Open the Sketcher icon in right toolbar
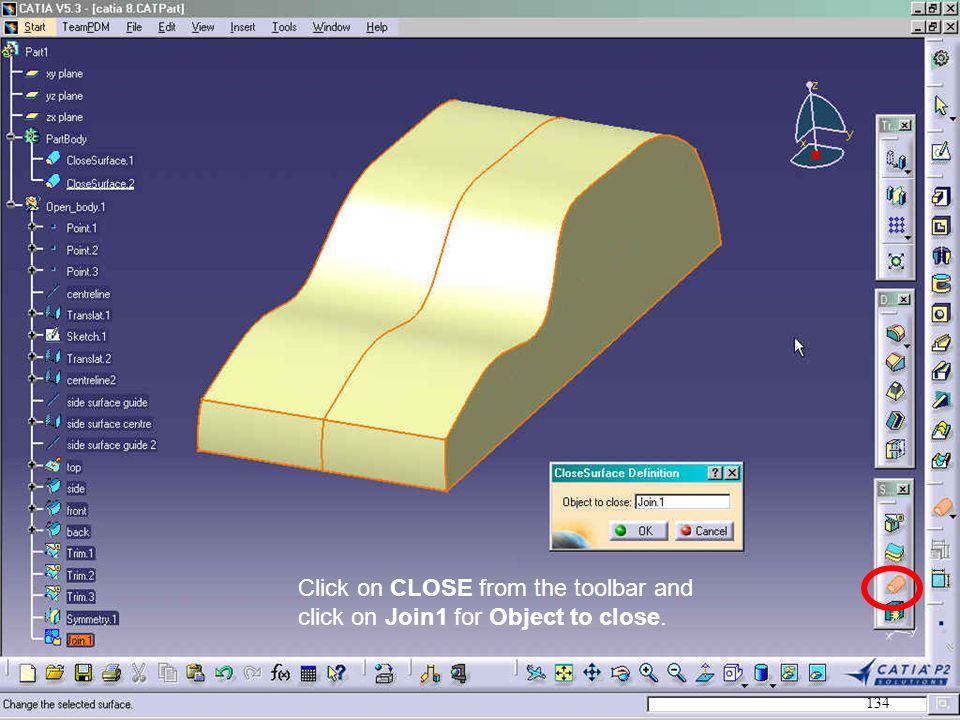This screenshot has width=960, height=720. [x=941, y=151]
